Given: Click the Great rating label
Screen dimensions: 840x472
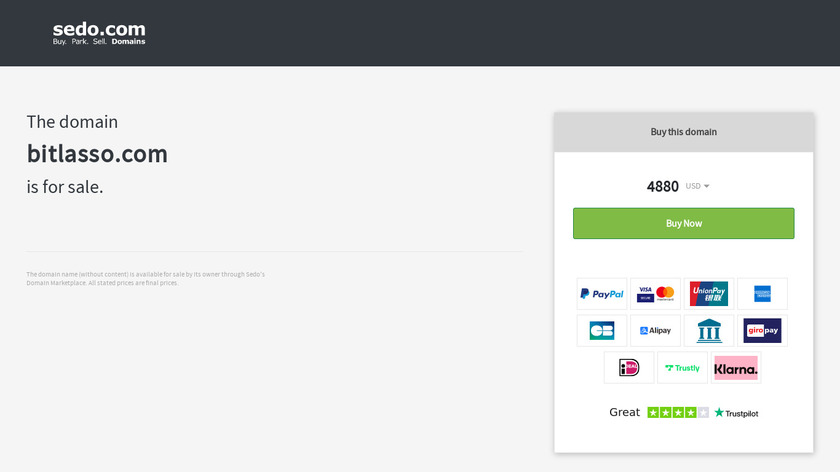Looking at the screenshot, I should click(x=624, y=412).
